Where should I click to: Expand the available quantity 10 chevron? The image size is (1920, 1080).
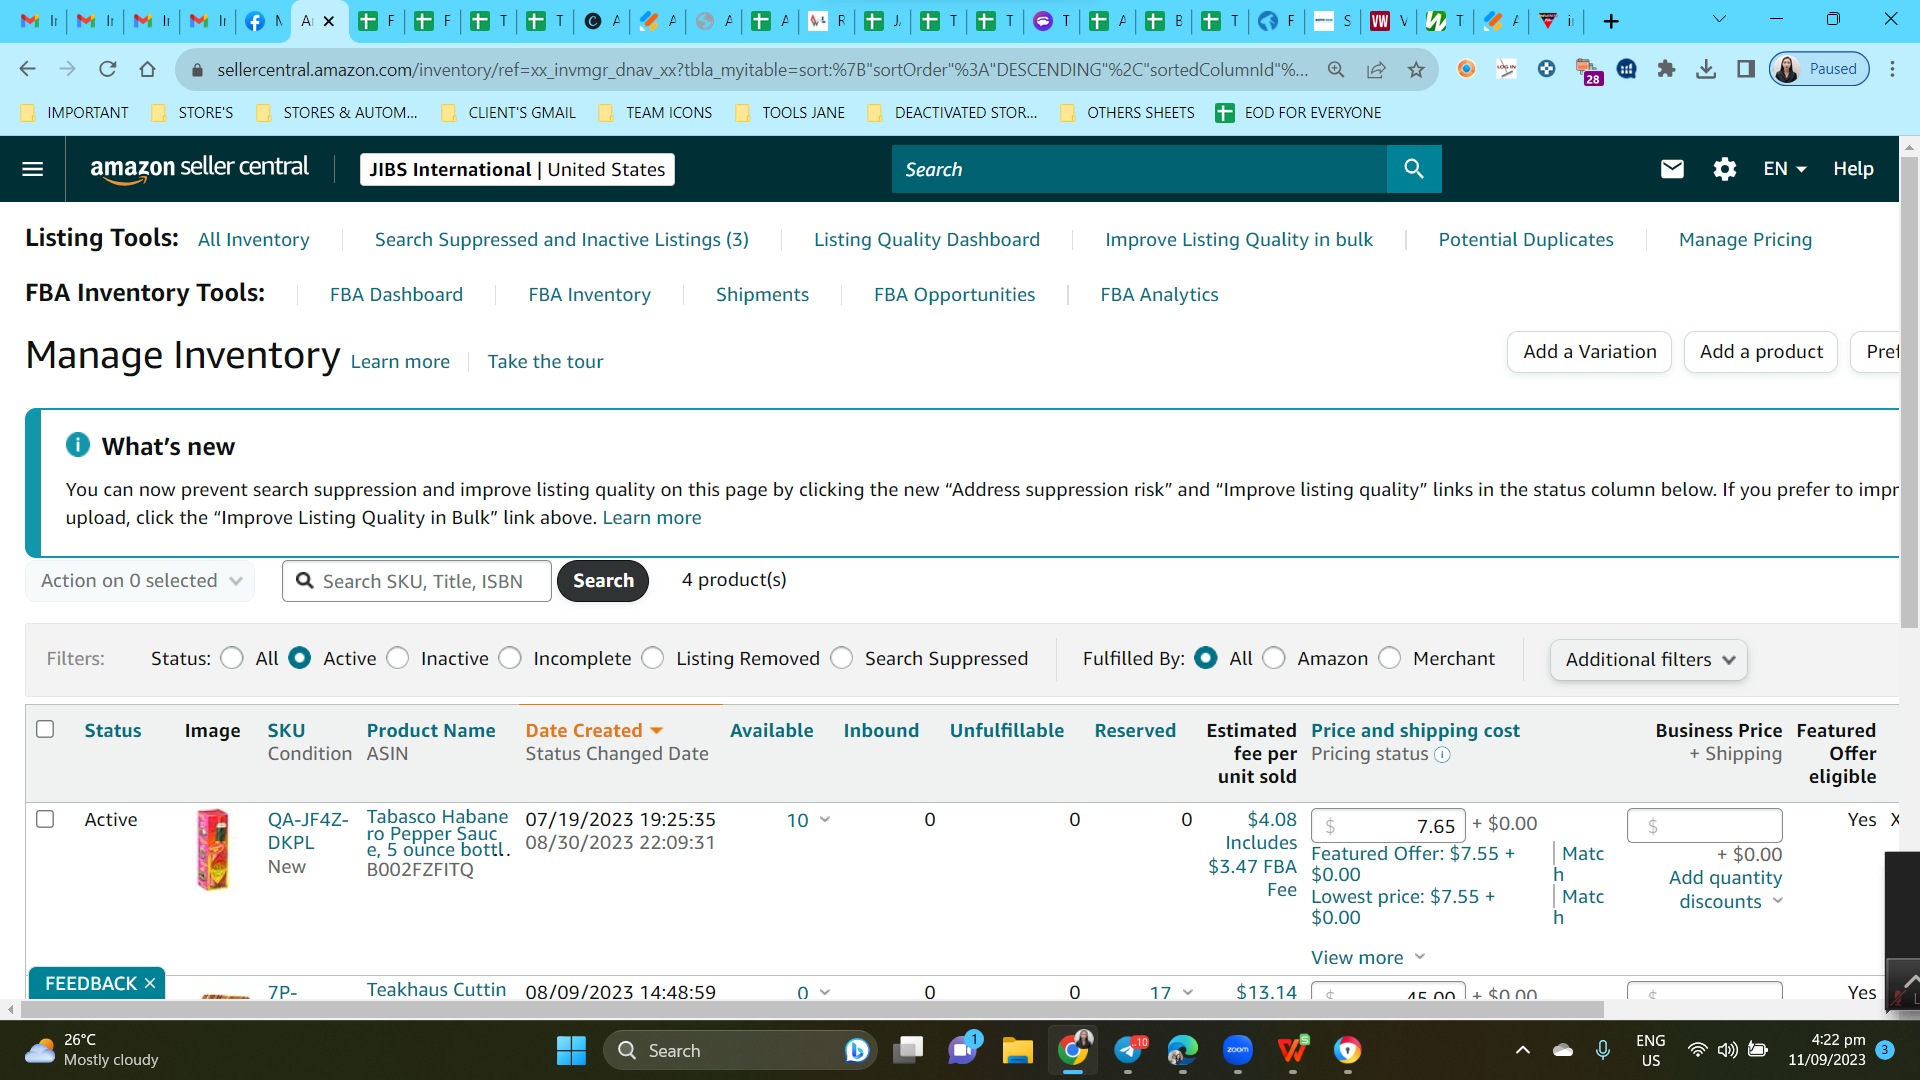point(825,820)
